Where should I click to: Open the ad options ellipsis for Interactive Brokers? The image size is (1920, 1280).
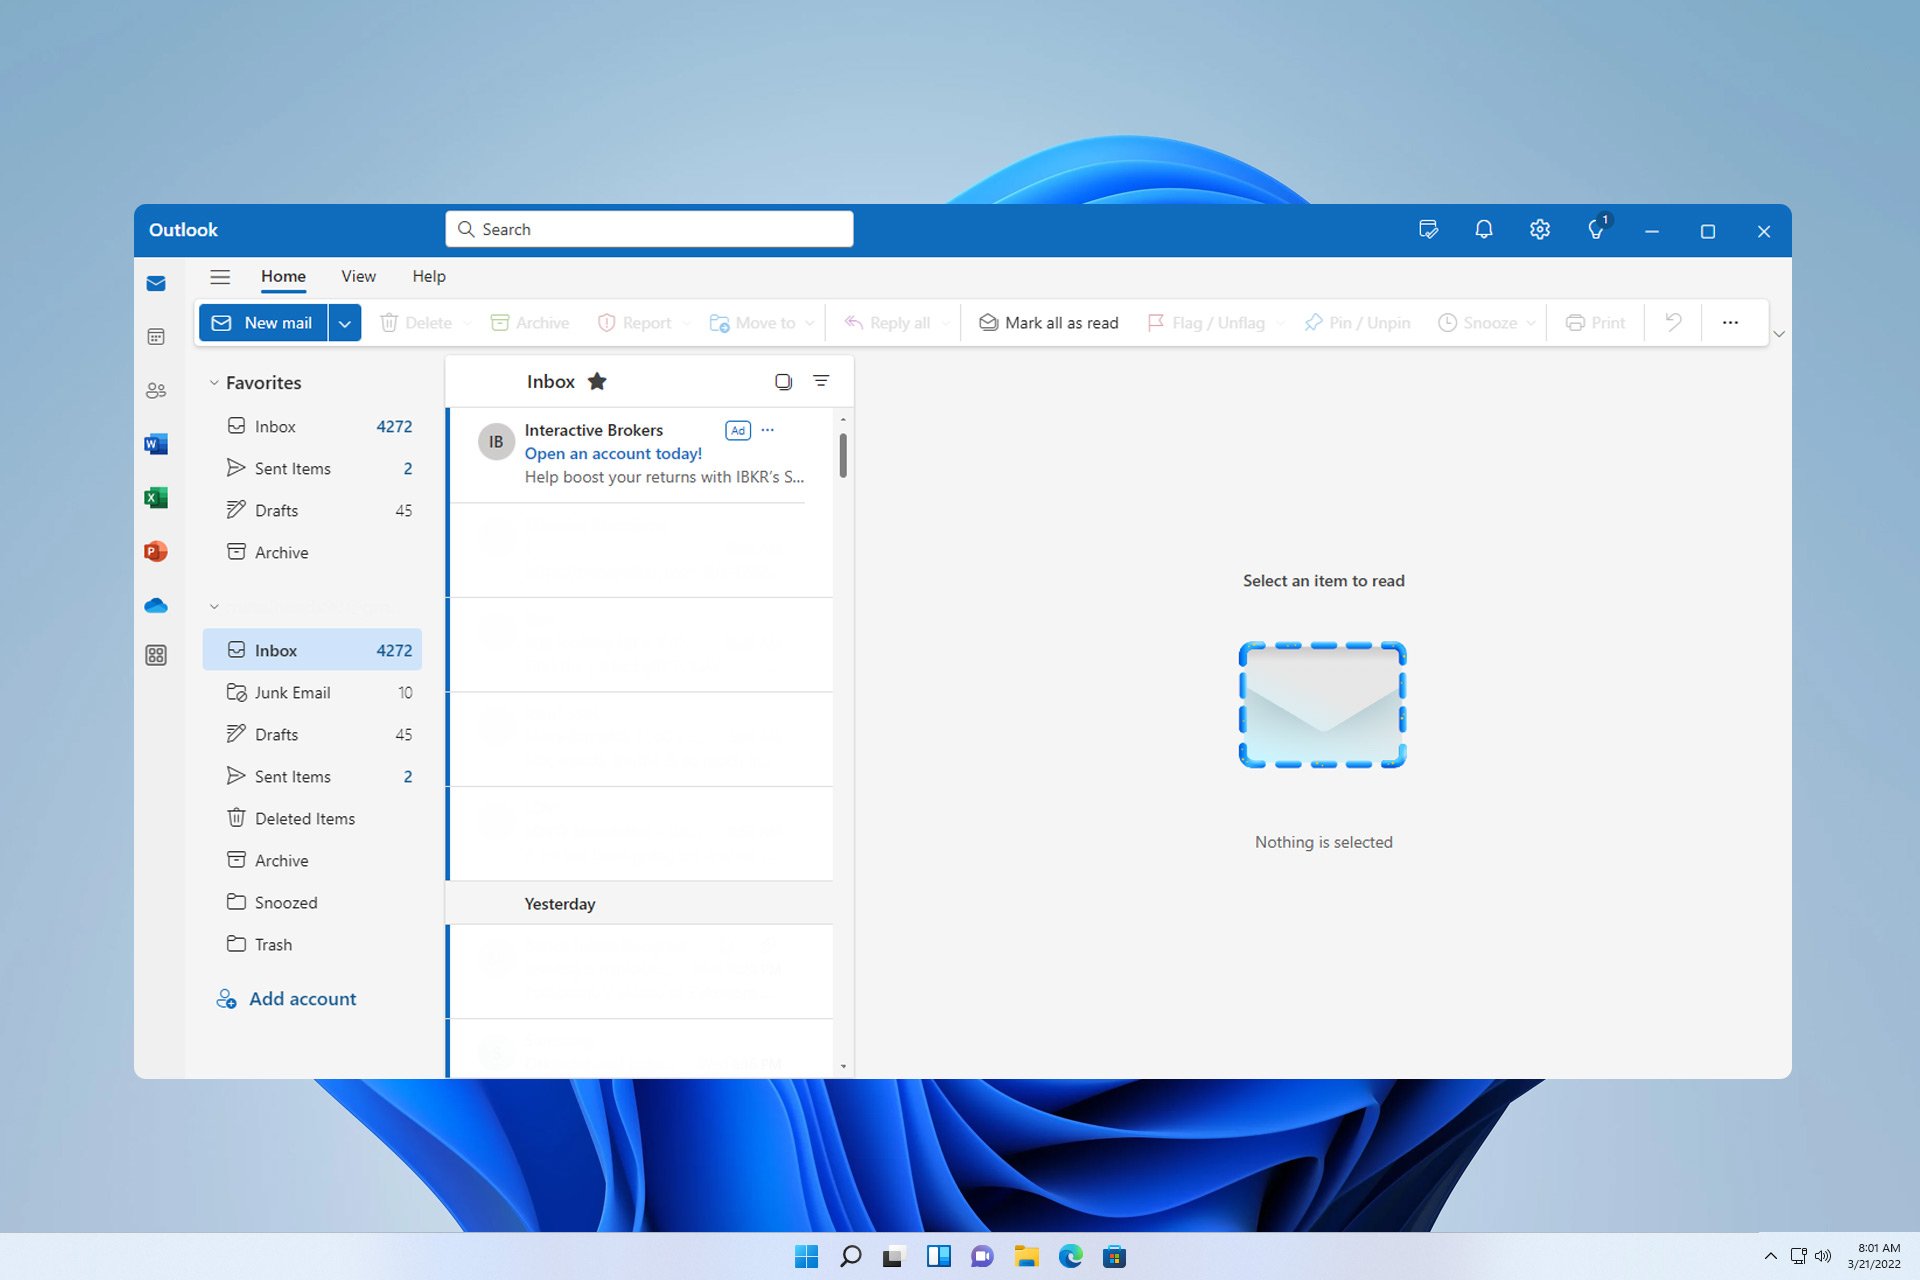[x=768, y=430]
